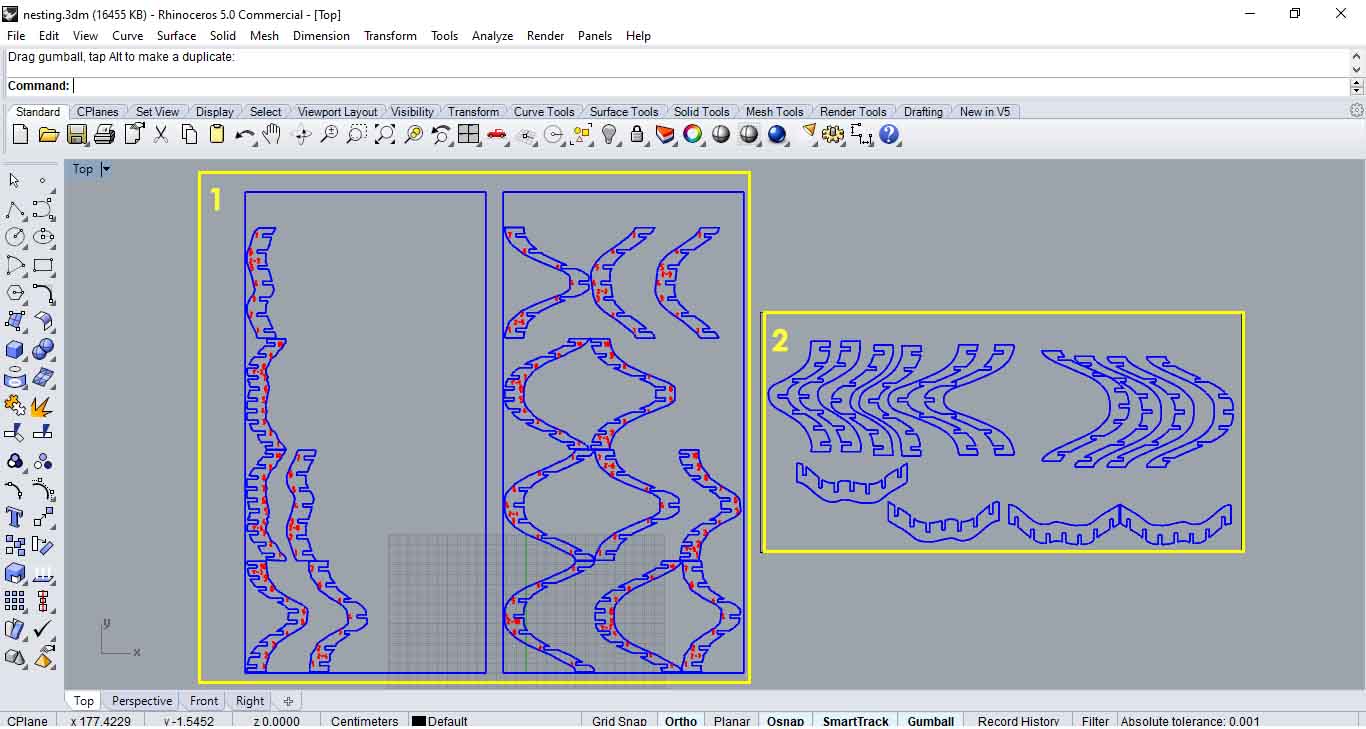1366x729 pixels.
Task: Click the Join puzzle-piece icon
Action: [15, 406]
